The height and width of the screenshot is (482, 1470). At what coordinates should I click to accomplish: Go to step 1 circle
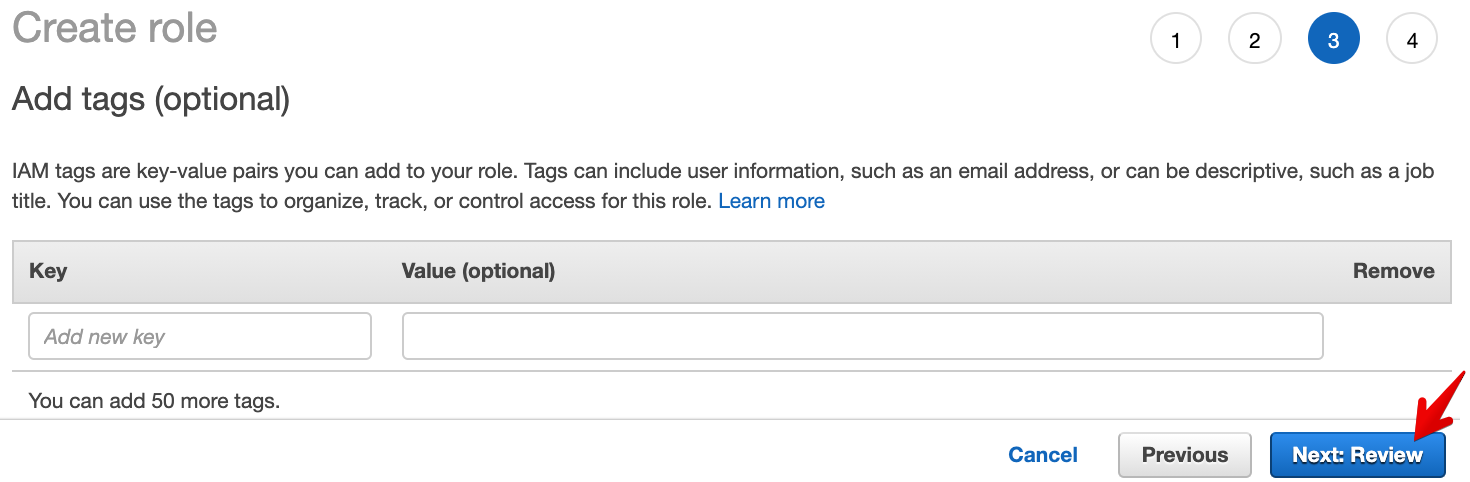click(1175, 40)
